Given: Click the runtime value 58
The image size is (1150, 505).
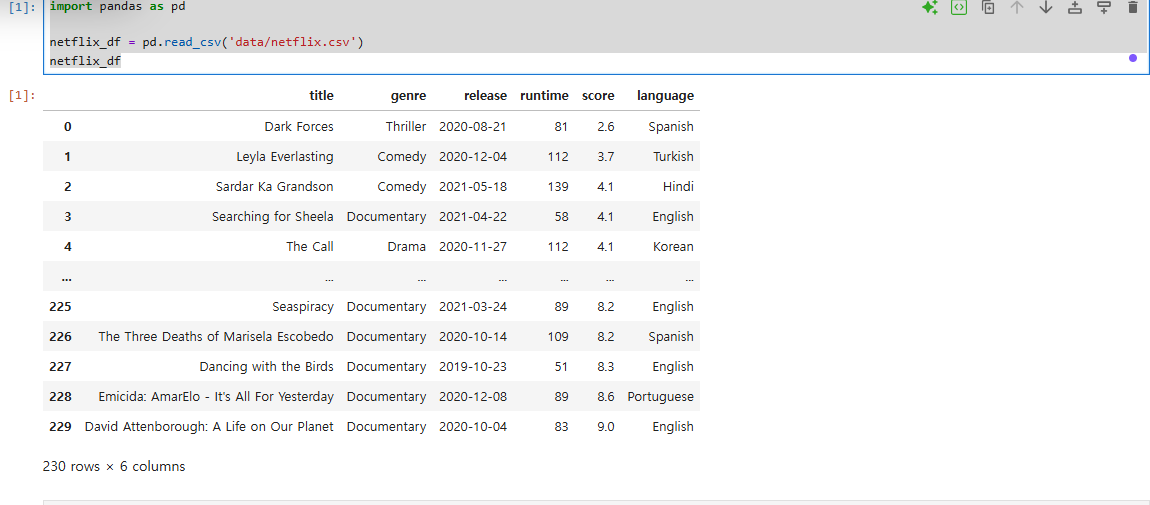Looking at the screenshot, I should point(561,217).
